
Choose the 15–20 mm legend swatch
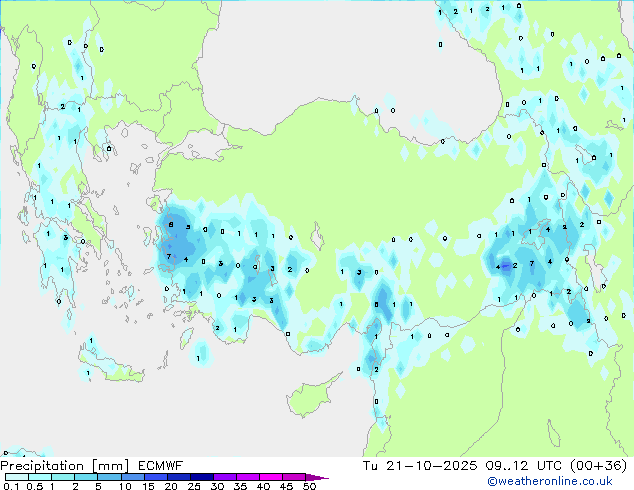click(x=155, y=477)
